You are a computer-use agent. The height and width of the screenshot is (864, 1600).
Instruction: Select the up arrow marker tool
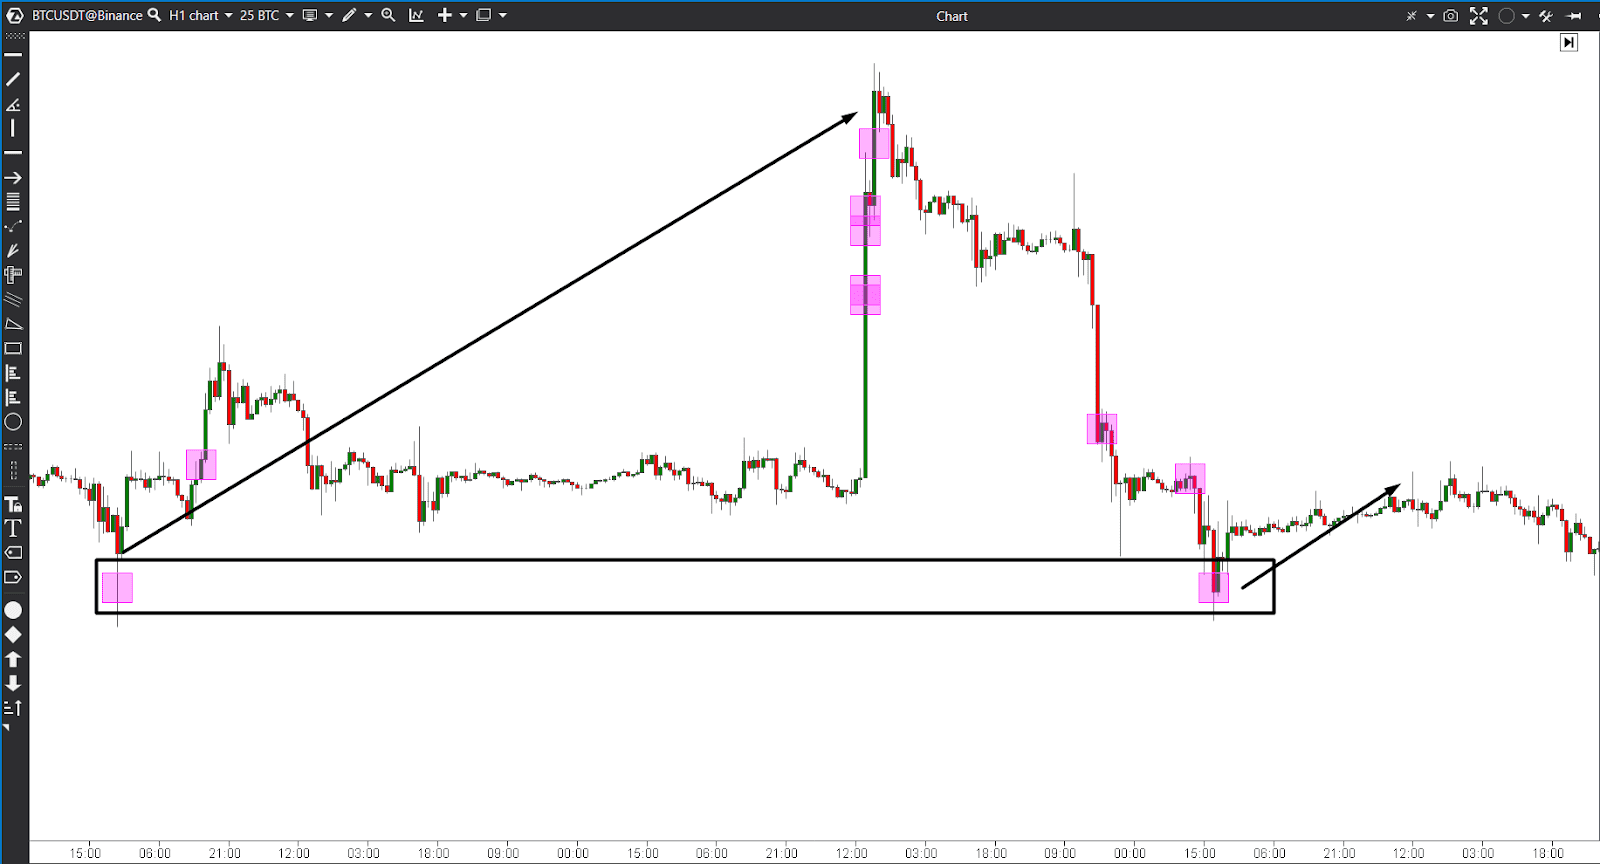click(x=13, y=659)
